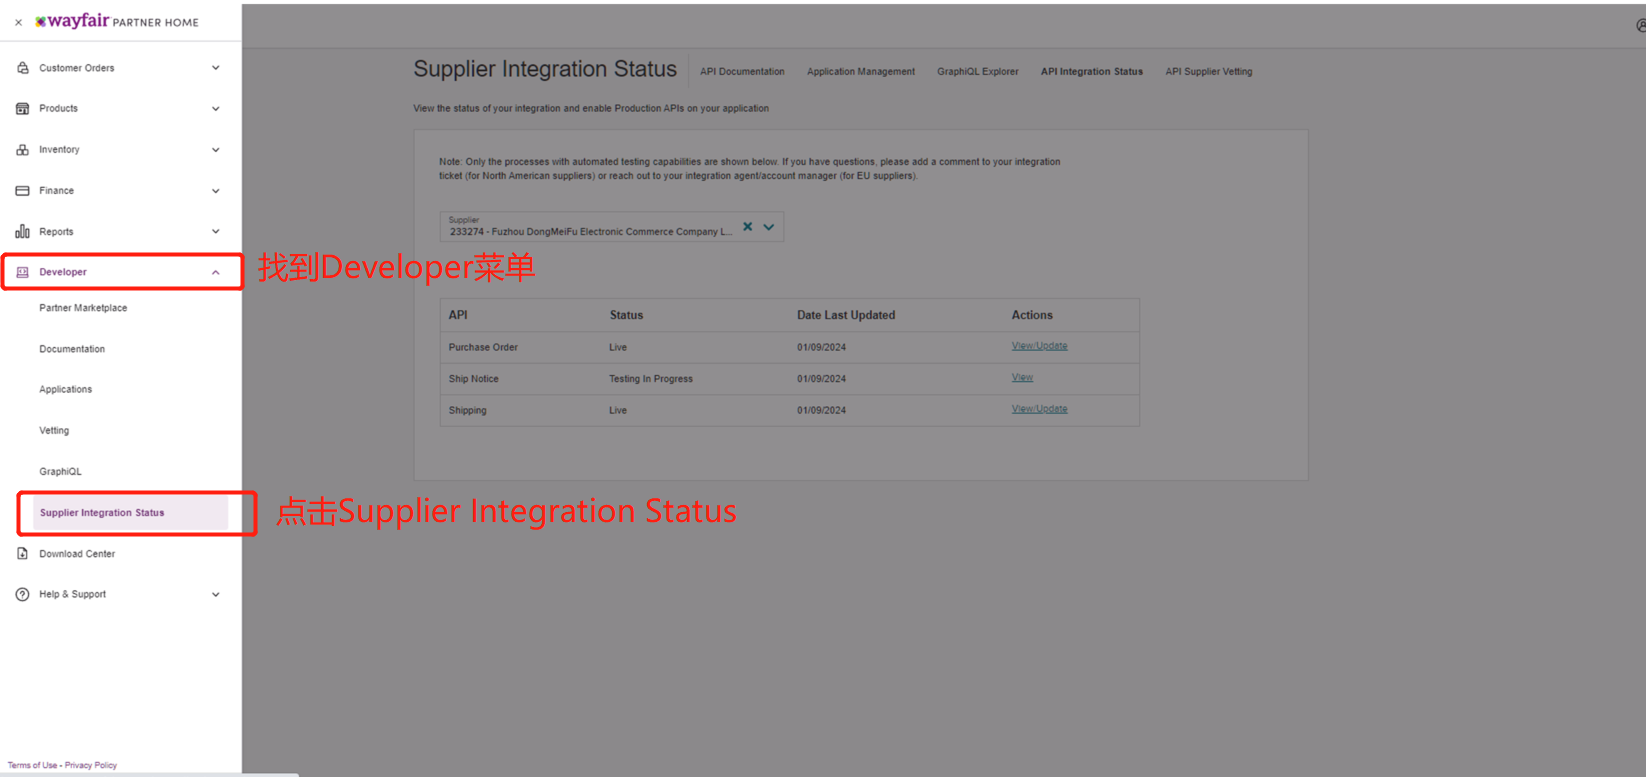The width and height of the screenshot is (1646, 777).
Task: Open Documentation under Developer
Action: click(x=72, y=349)
